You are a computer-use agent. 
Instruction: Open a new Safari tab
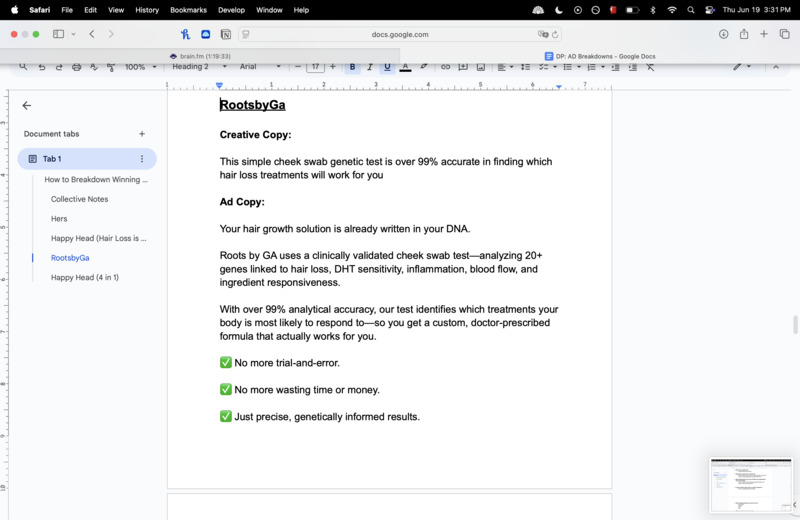(764, 34)
